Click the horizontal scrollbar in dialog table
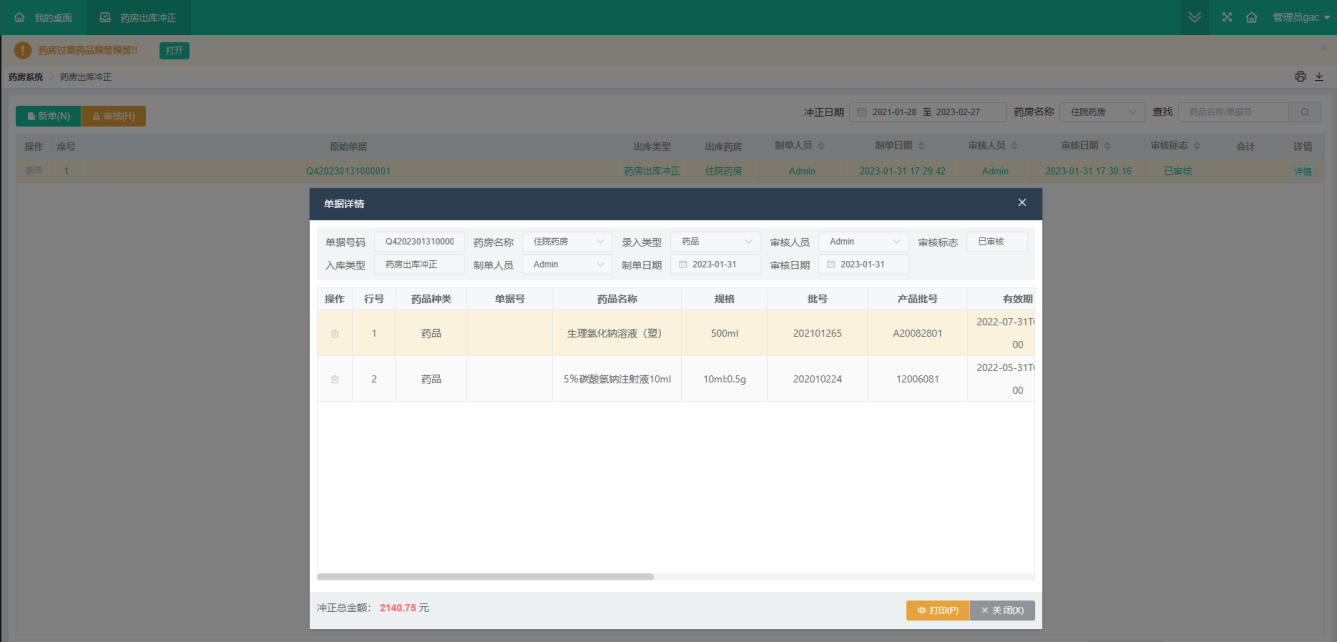The width and height of the screenshot is (1337, 642). pyautogui.click(x=485, y=577)
